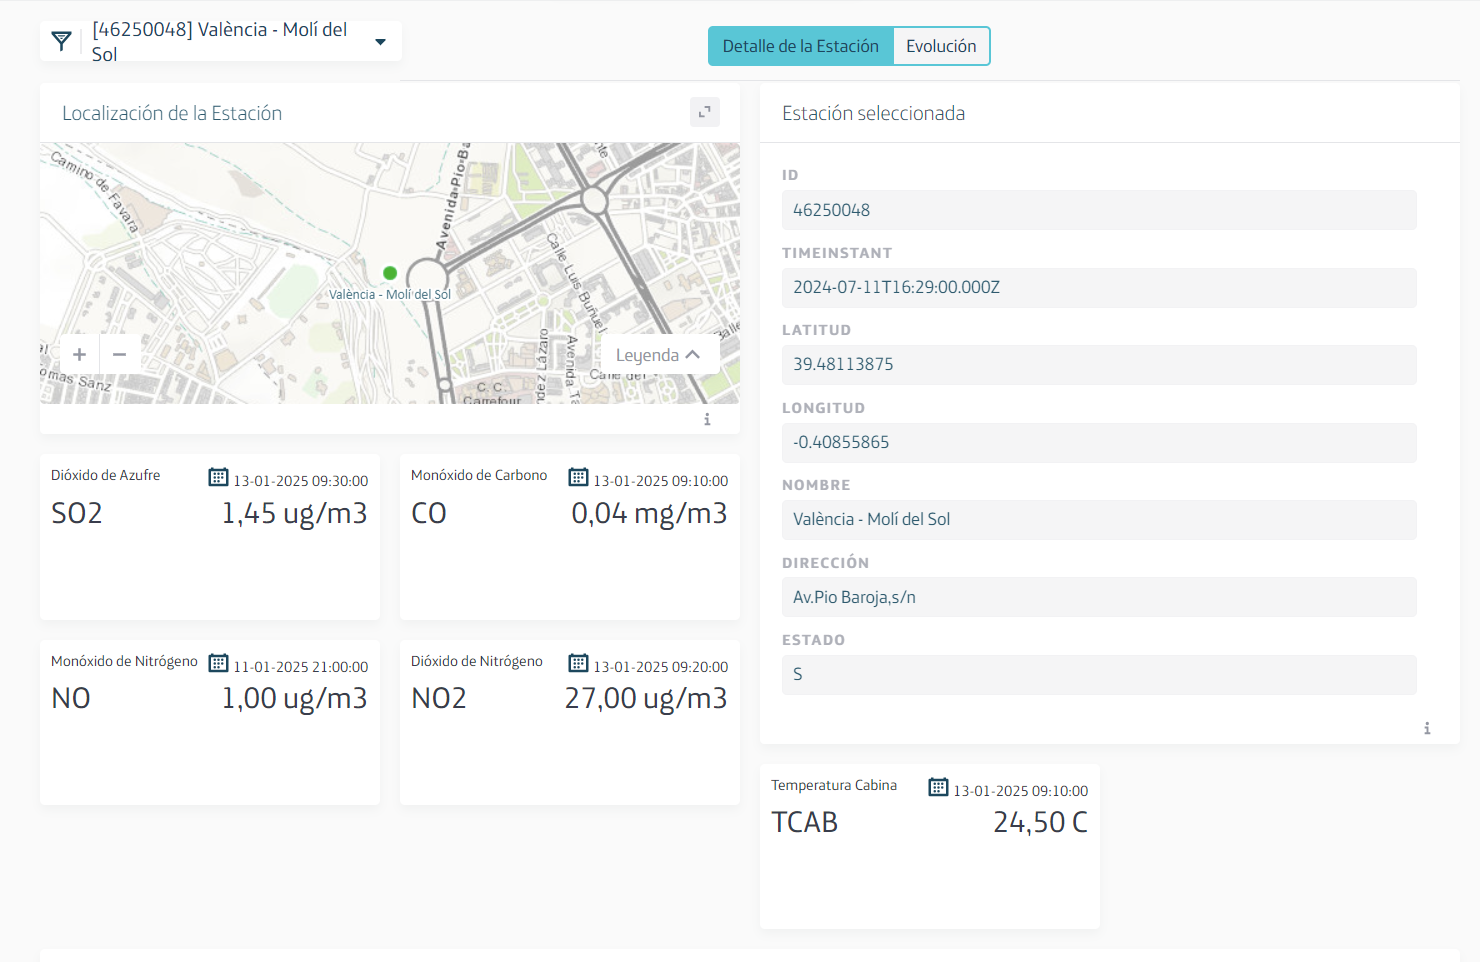Viewport: 1480px width, 962px height.
Task: Click the TIMEINSTANT value field
Action: tap(1098, 288)
